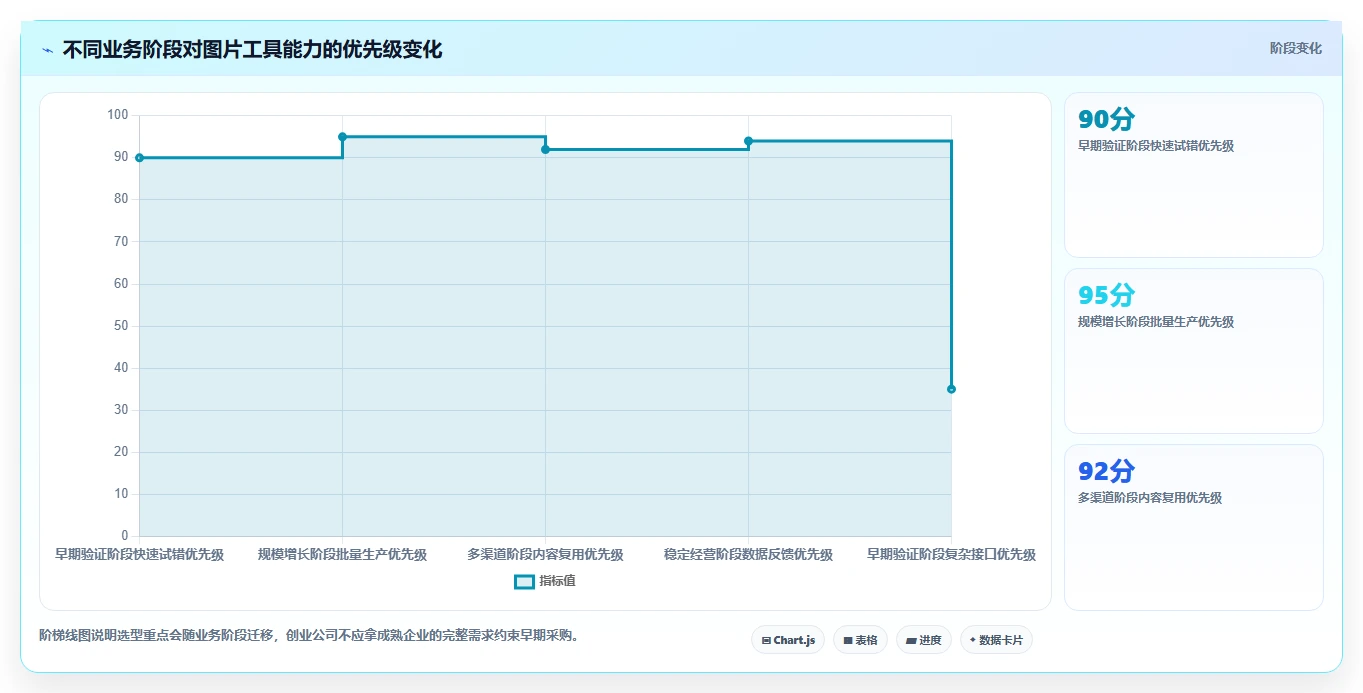Click the data point at value 35
The width and height of the screenshot is (1363, 693).
pyautogui.click(x=951, y=389)
